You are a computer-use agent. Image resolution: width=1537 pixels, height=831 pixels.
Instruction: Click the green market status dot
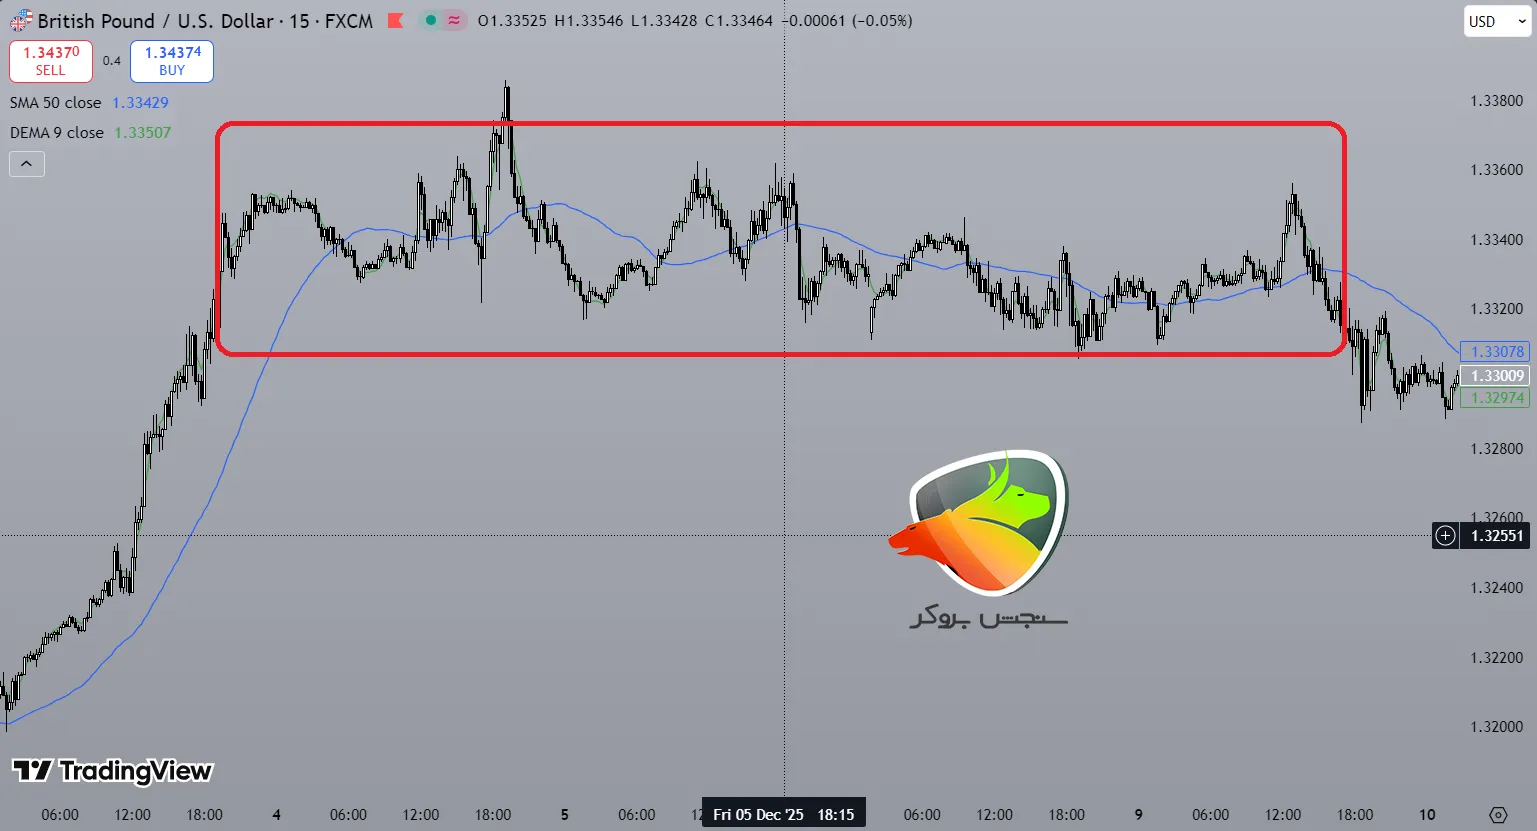click(x=430, y=21)
